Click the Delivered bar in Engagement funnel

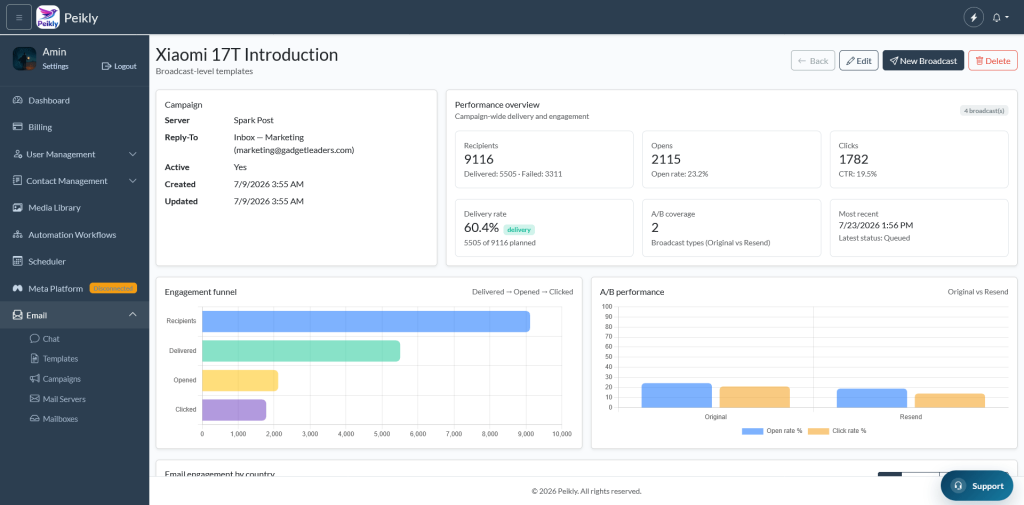(x=301, y=351)
